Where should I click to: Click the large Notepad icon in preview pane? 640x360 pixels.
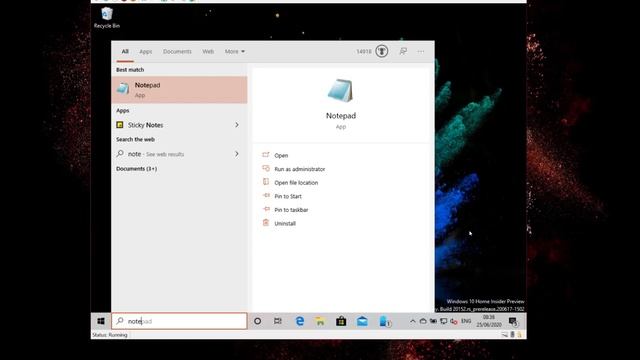pos(340,90)
